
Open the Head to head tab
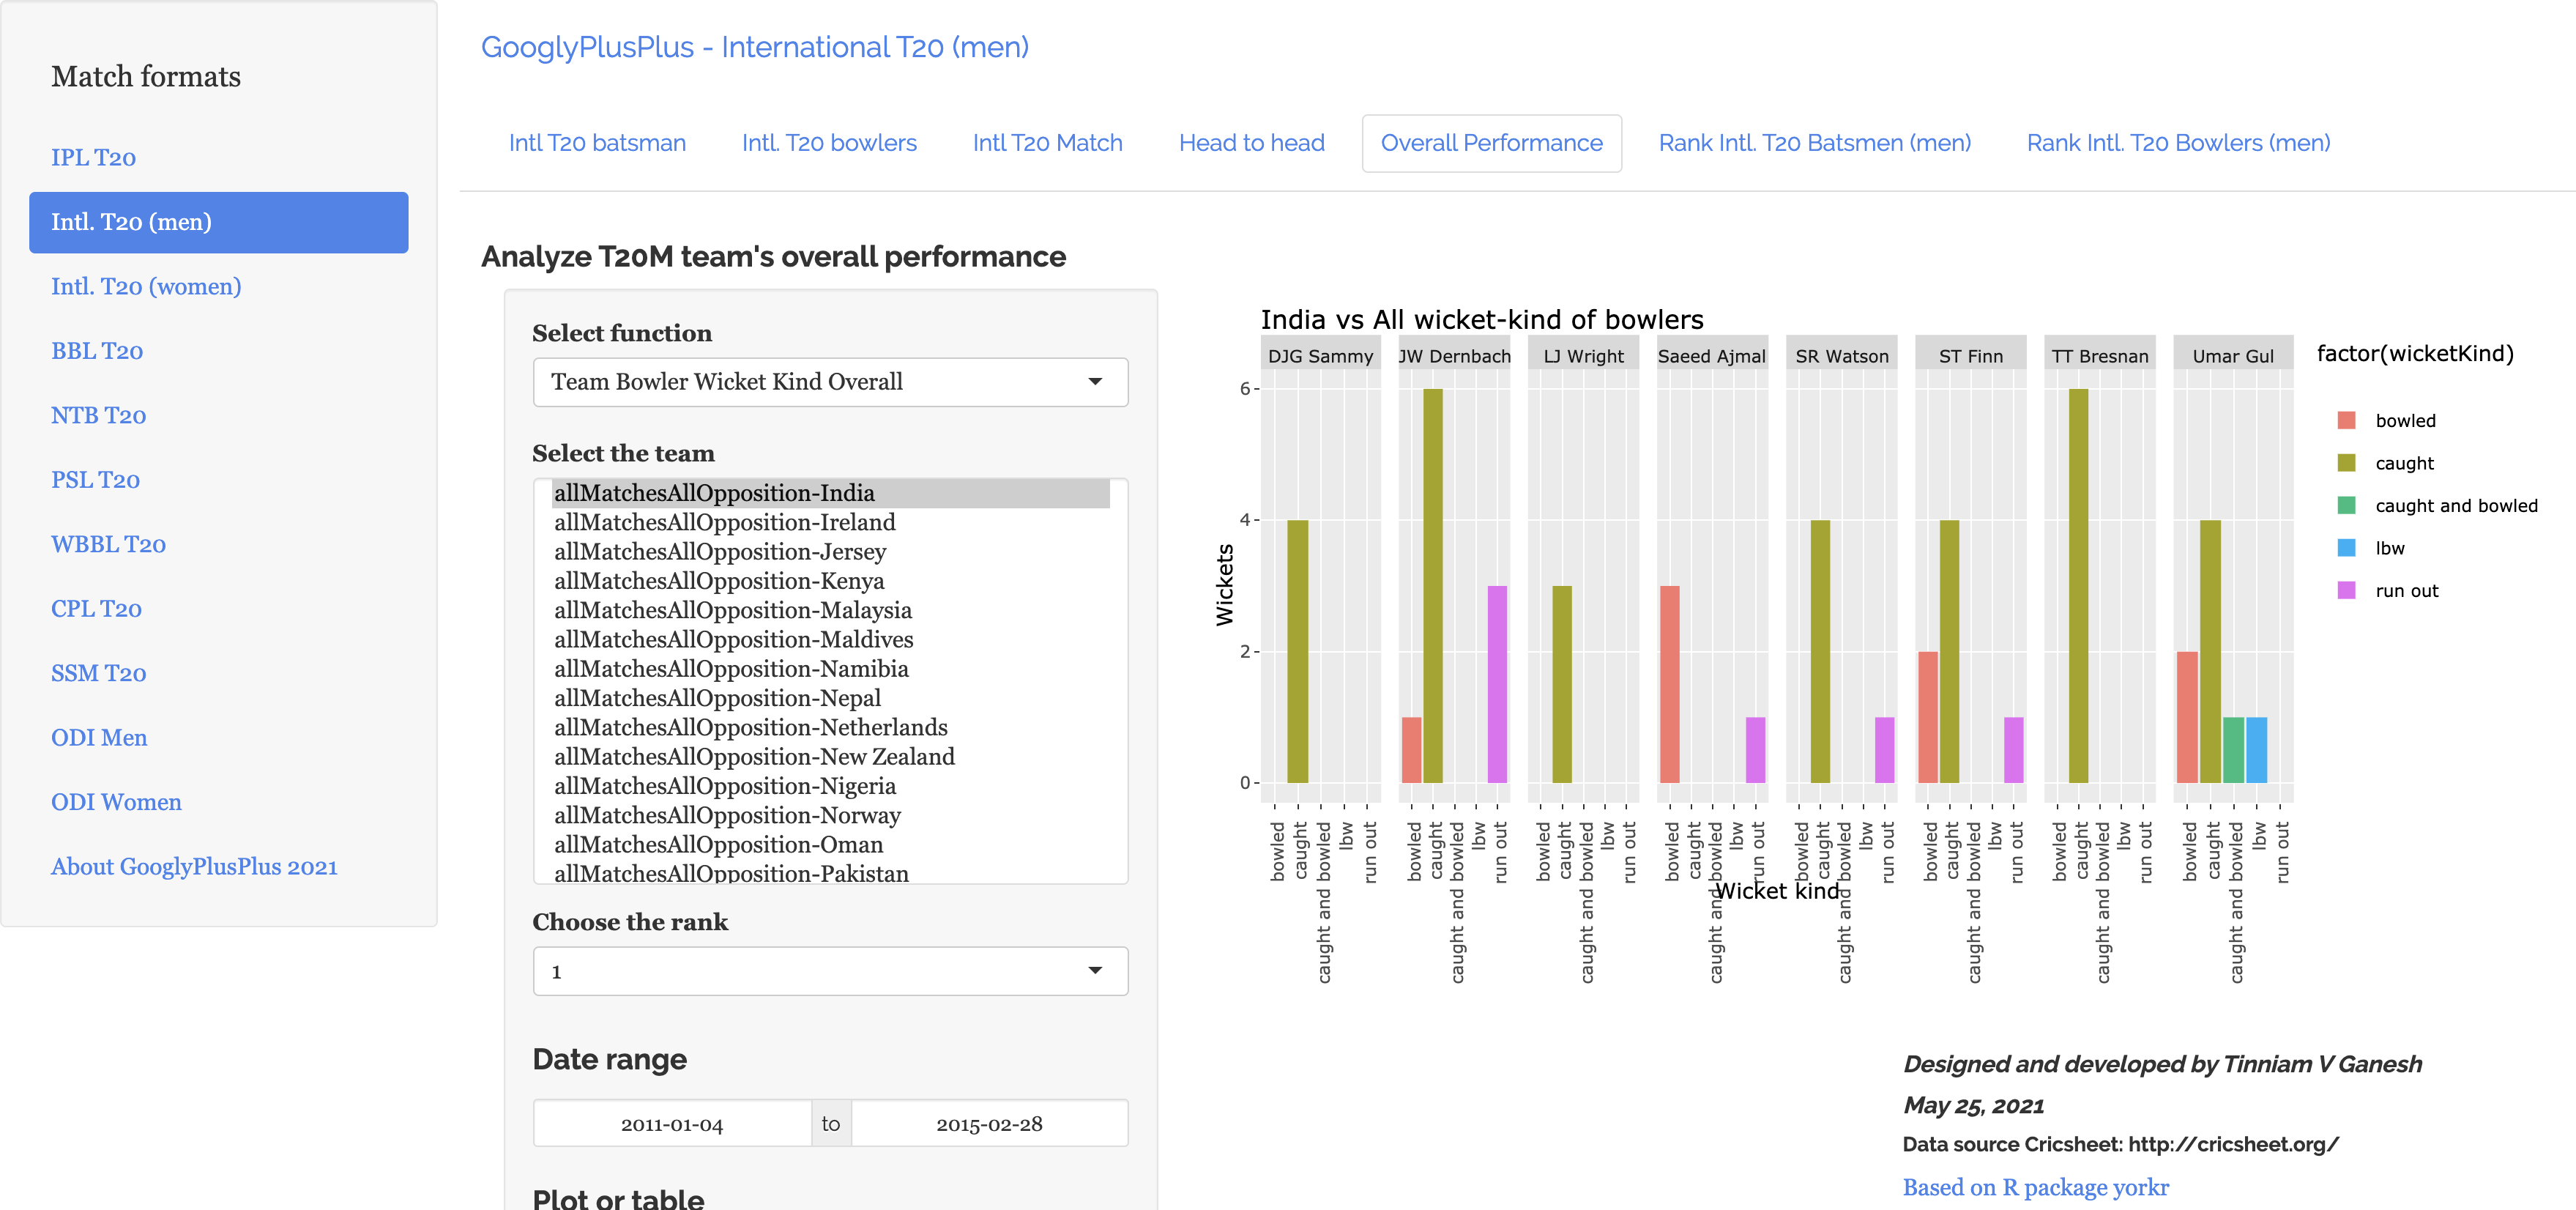1250,143
